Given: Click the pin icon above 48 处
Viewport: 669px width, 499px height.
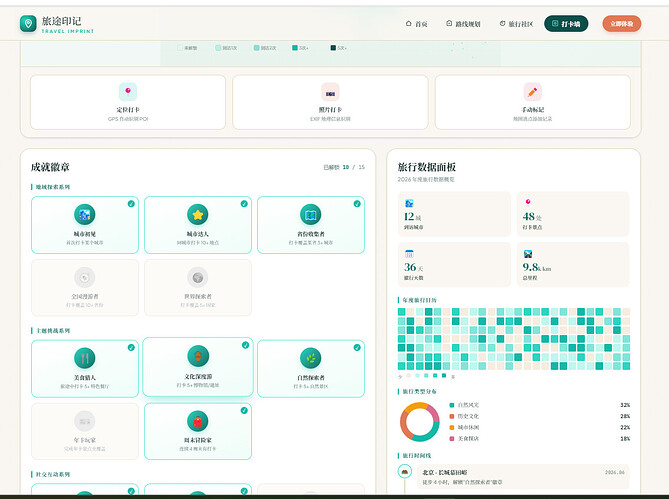Looking at the screenshot, I should click(528, 202).
